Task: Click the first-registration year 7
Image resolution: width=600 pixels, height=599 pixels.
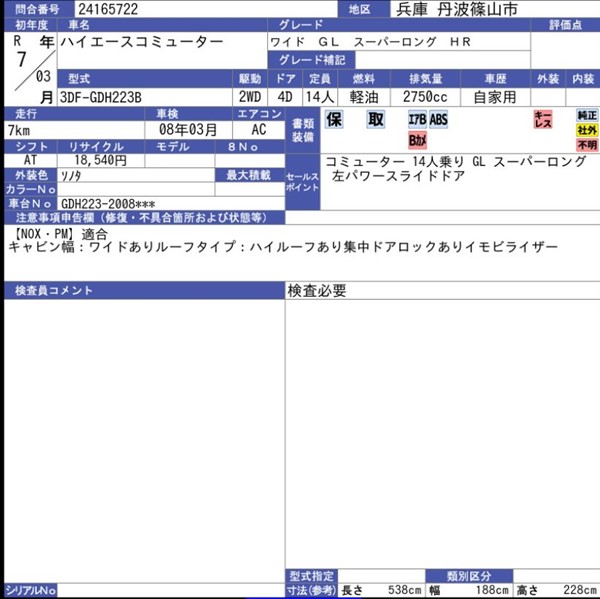Action: 21,60
